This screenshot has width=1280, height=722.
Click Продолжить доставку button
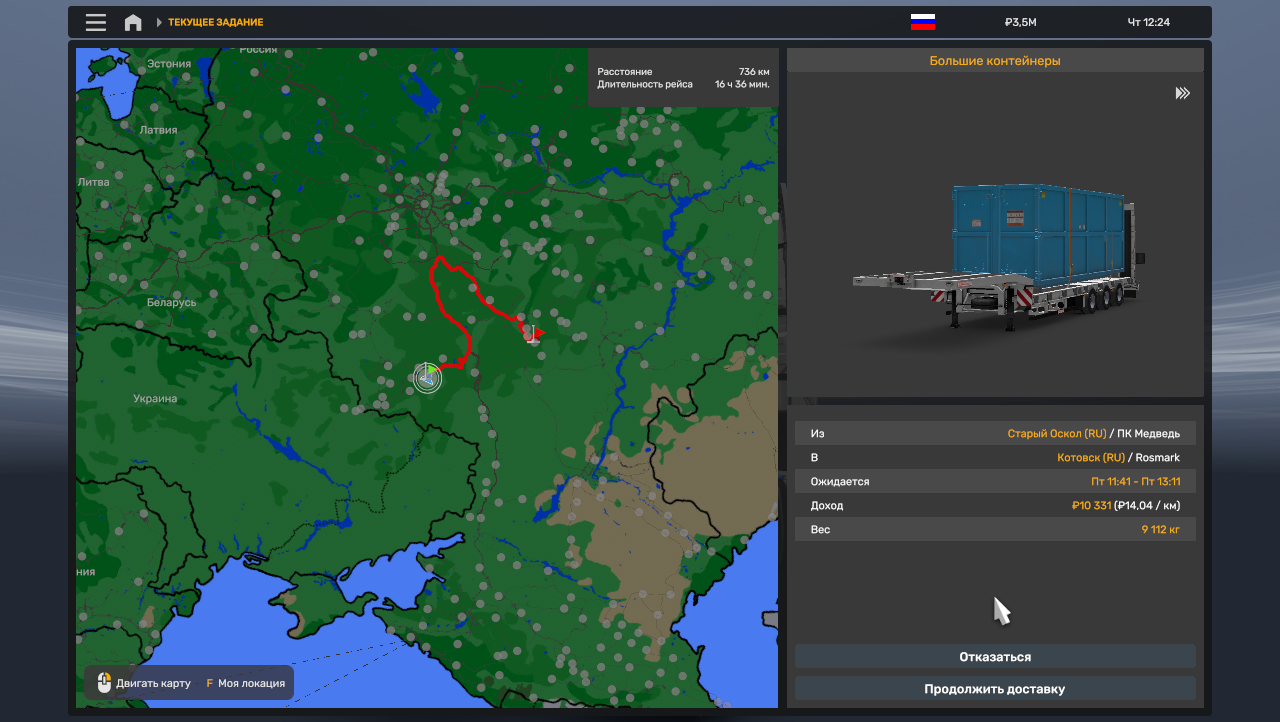[995, 689]
